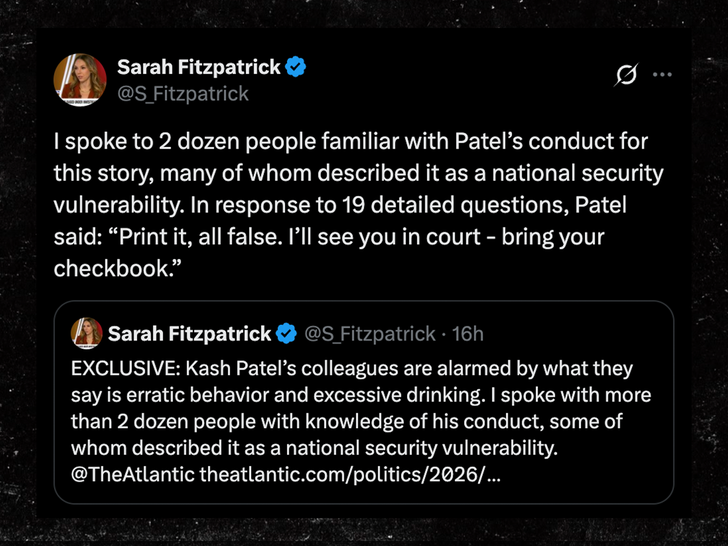728x546 pixels.
Task: Open the quoted tweet's 16h timestamp
Action: pos(468,333)
